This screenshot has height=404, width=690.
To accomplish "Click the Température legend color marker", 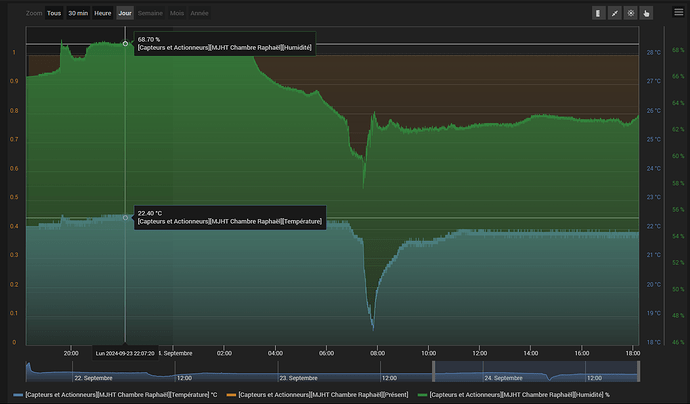I will 18,395.
